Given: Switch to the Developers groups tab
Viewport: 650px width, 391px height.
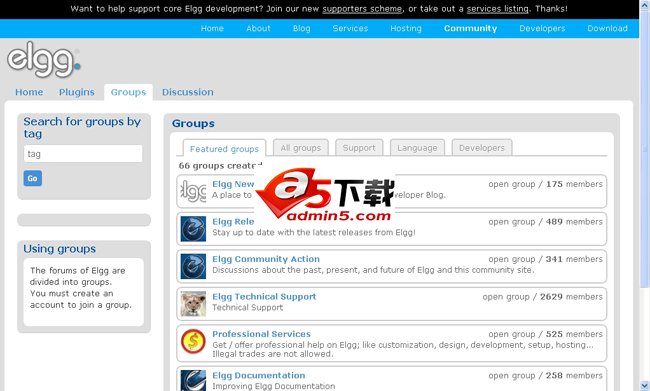Looking at the screenshot, I should coord(482,148).
